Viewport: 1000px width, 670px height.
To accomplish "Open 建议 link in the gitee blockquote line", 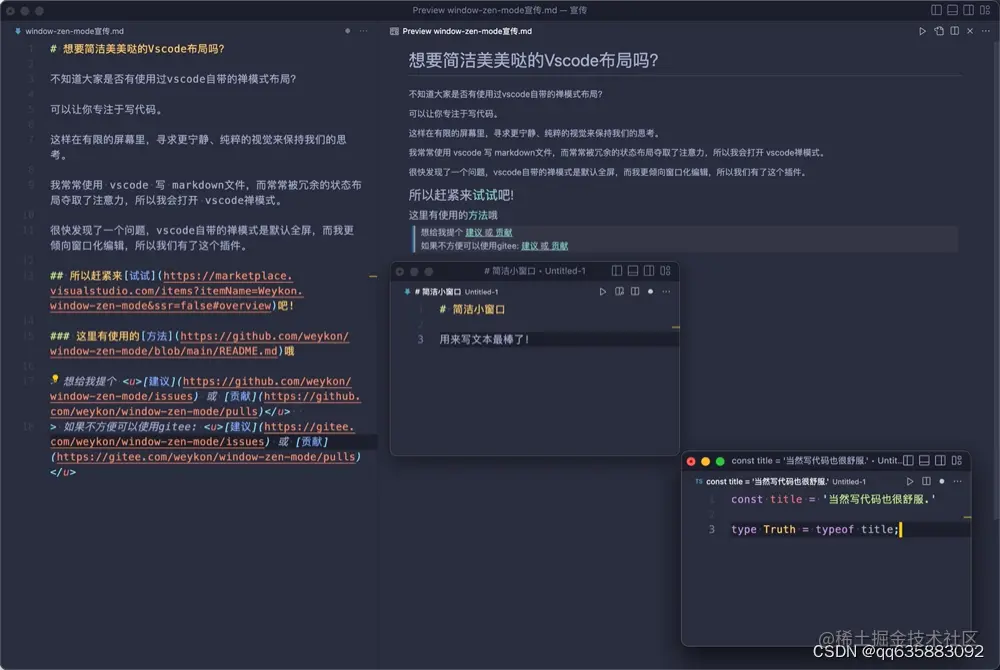I will pos(529,245).
